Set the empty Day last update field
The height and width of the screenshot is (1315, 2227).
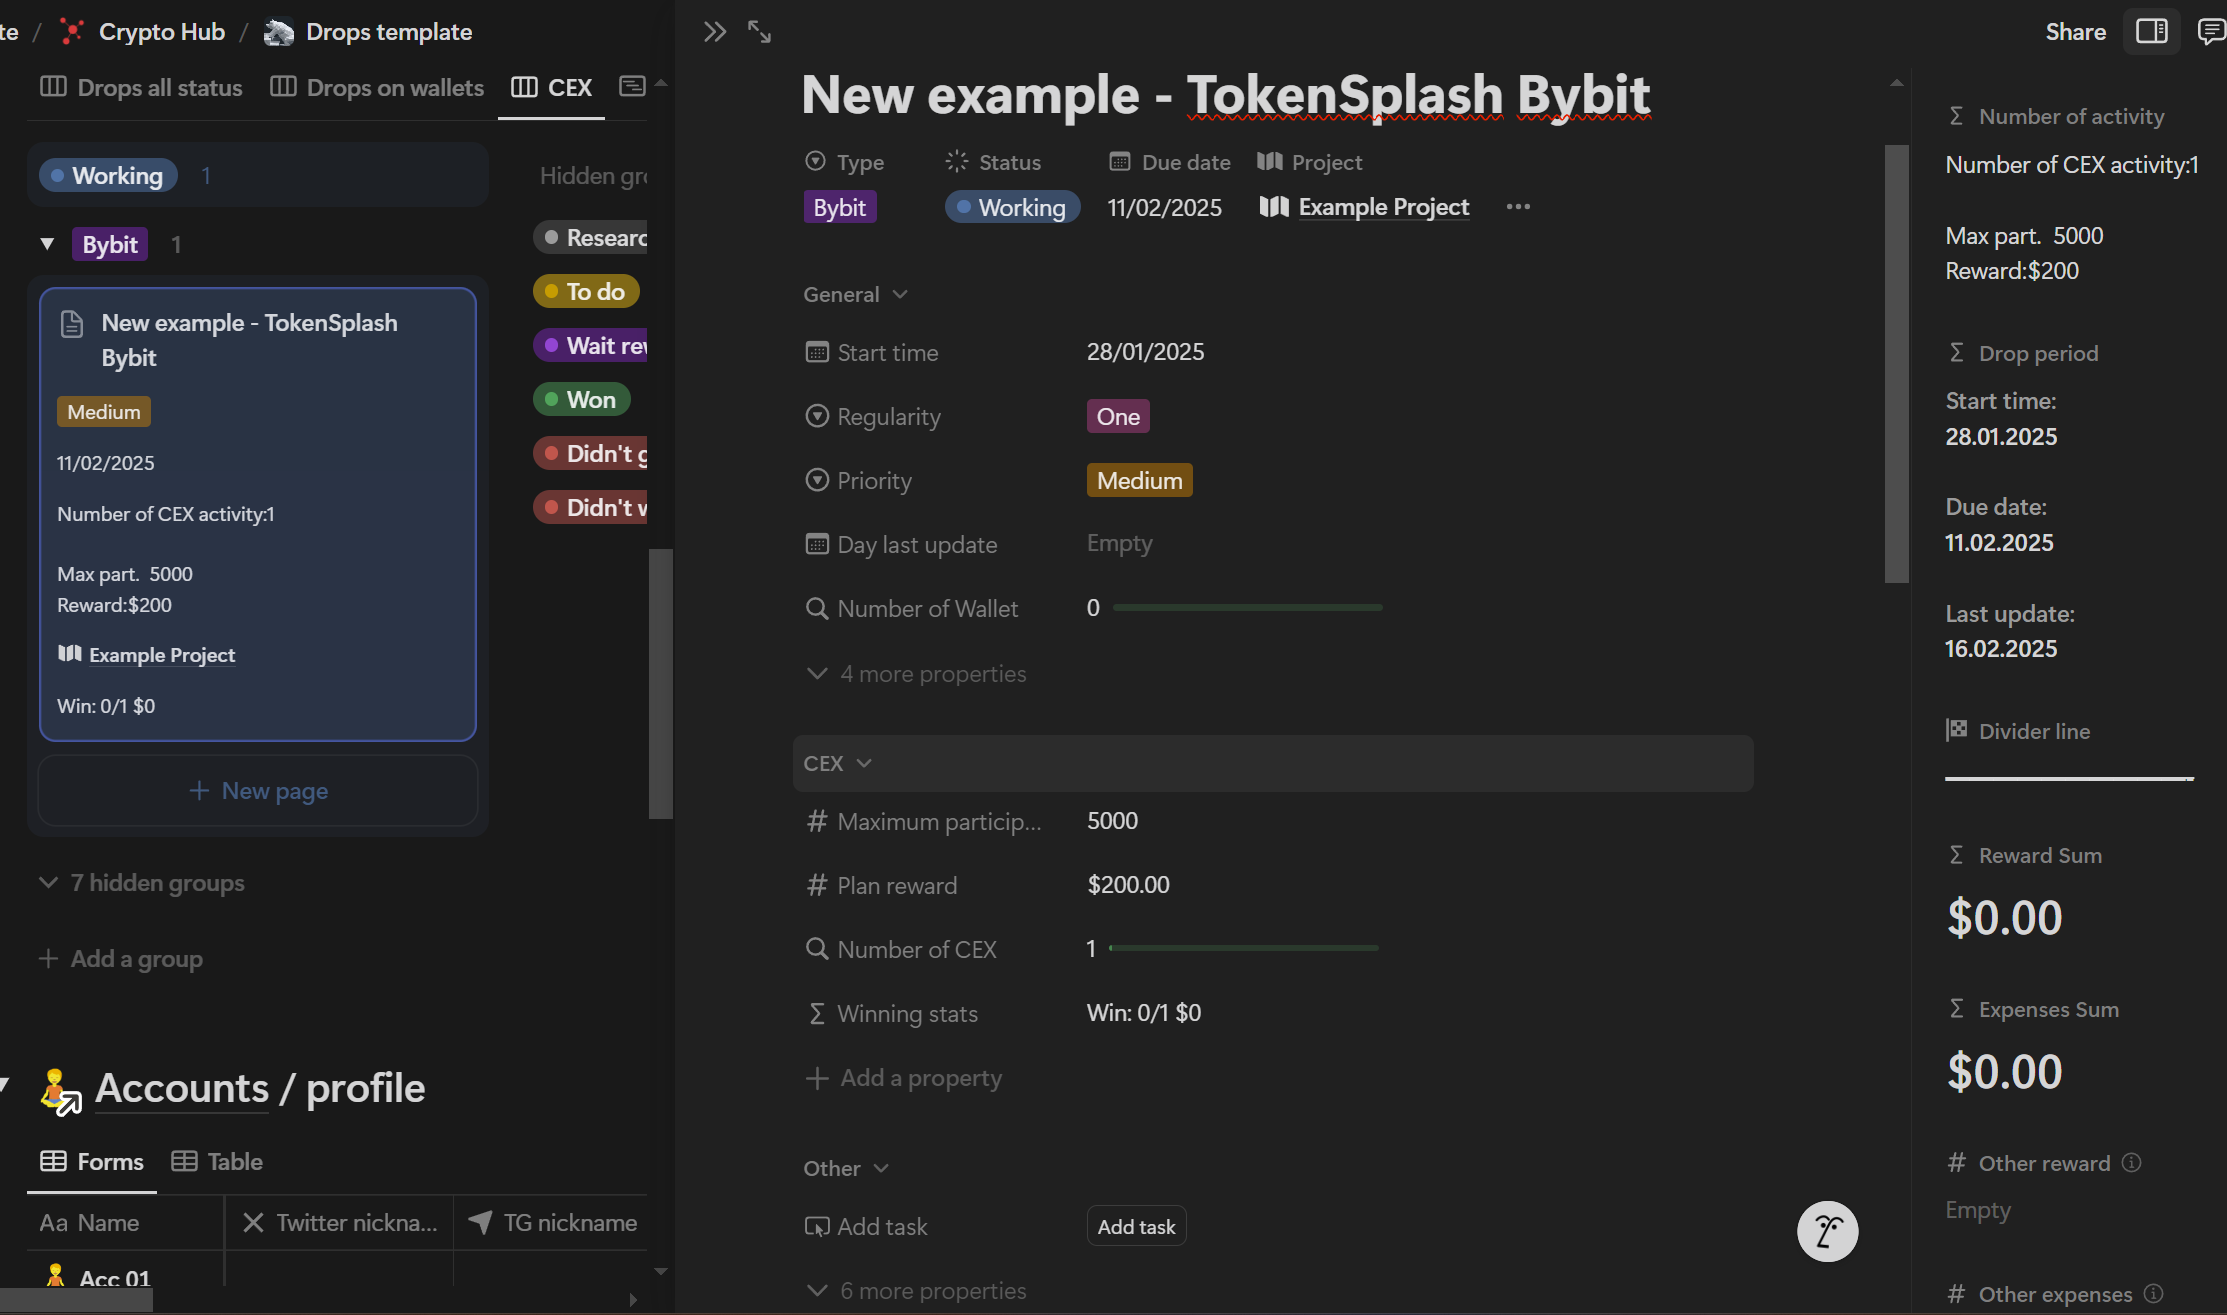[1120, 543]
